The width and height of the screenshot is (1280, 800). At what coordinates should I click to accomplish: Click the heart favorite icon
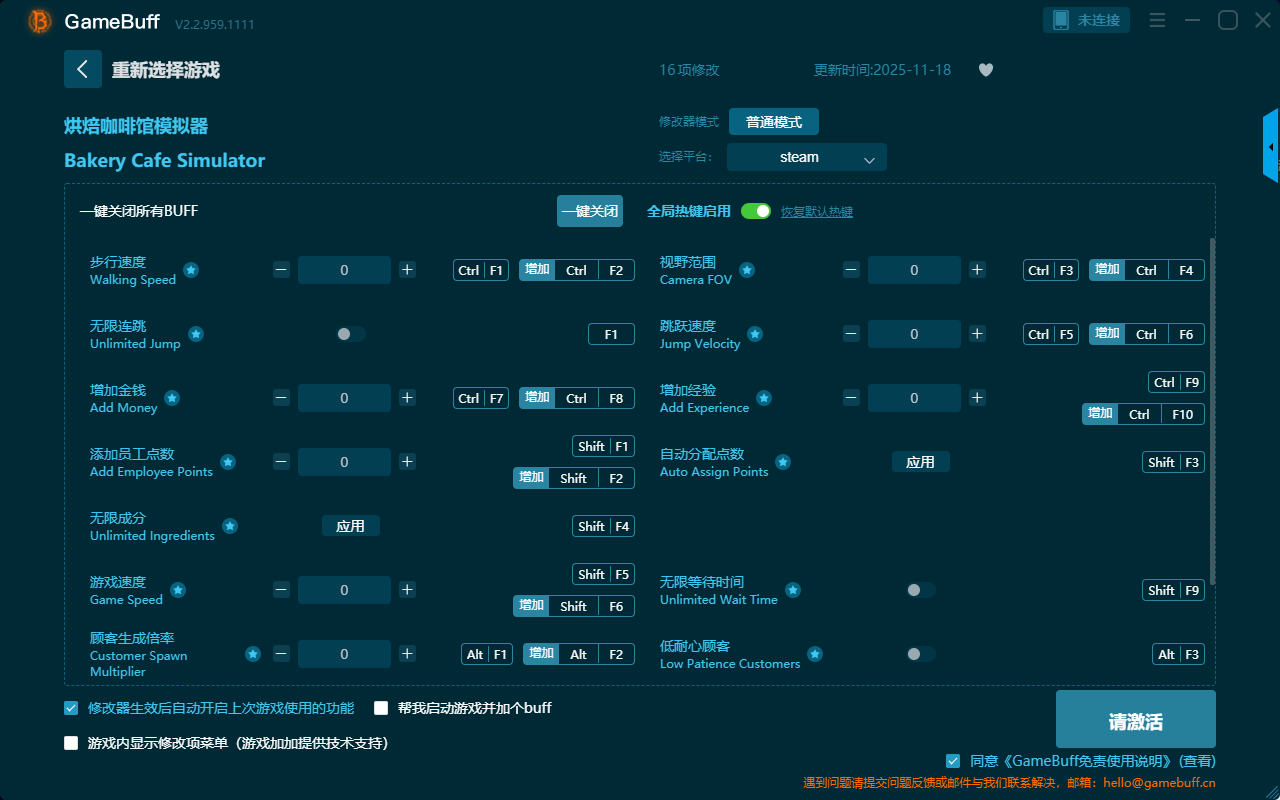pos(985,70)
